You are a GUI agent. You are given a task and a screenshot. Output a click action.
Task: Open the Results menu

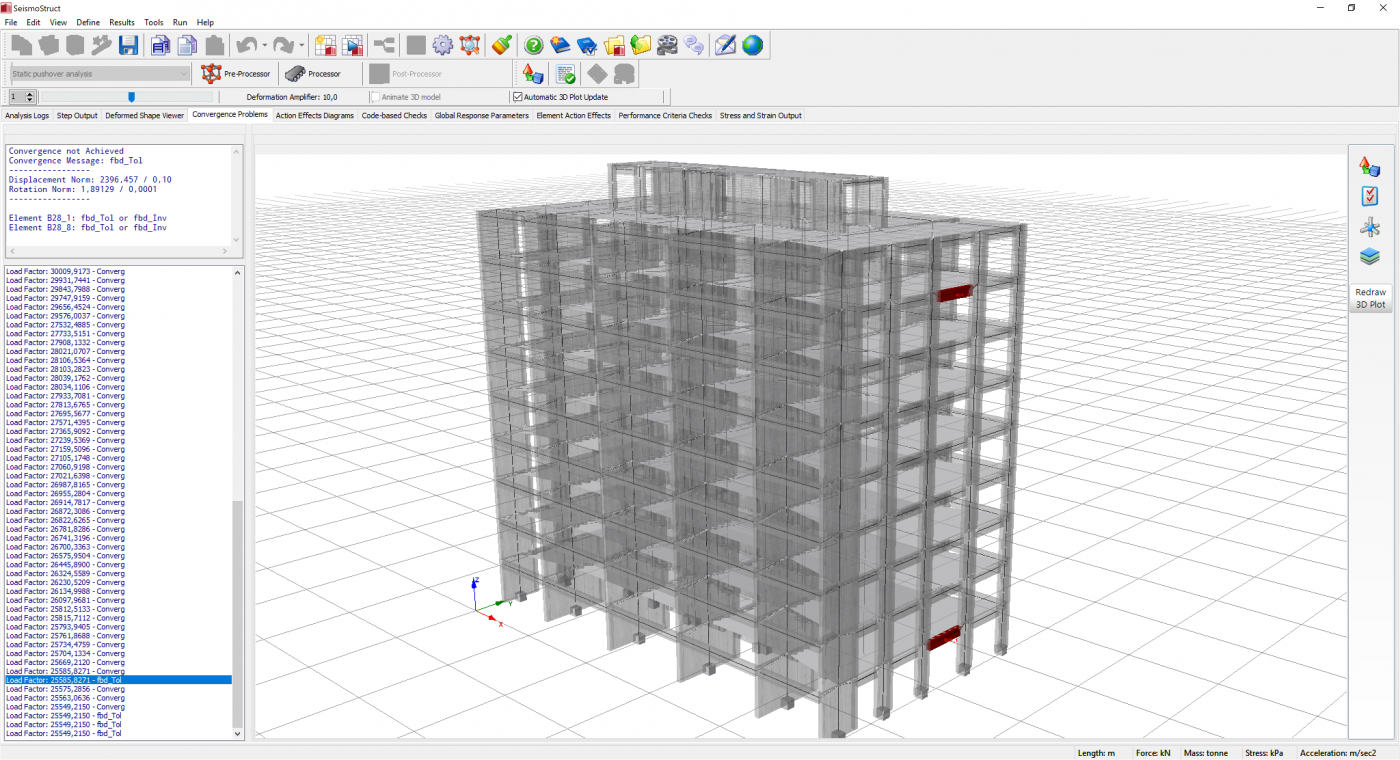122,22
